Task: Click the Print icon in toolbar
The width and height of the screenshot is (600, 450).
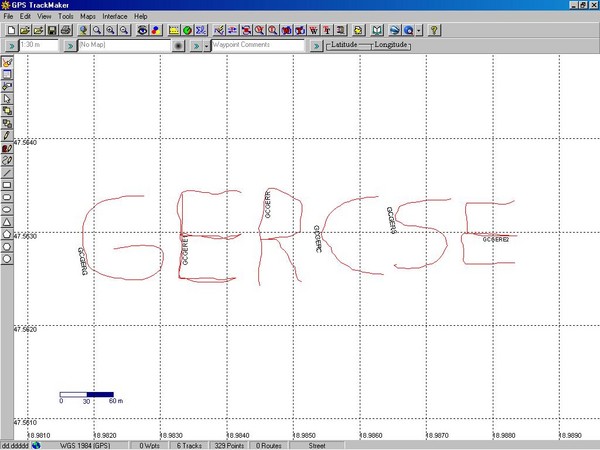Action: 65,31
